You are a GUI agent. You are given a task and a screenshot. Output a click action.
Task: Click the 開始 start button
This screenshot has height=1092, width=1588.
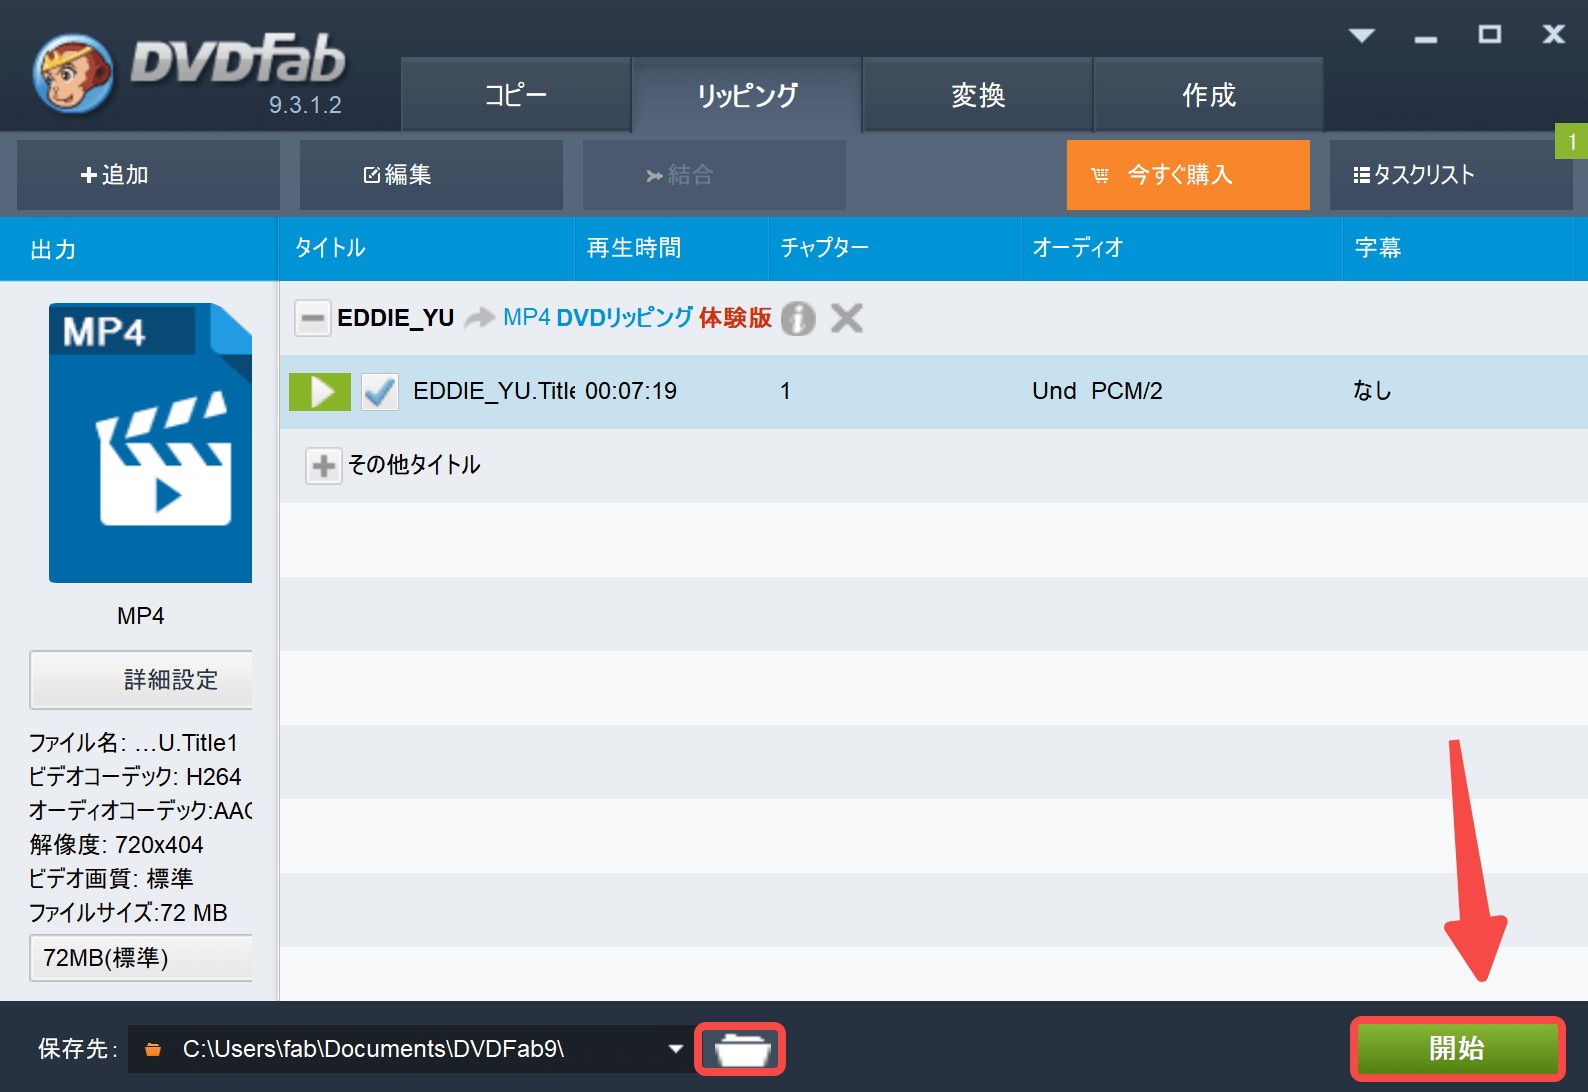(x=1457, y=1048)
